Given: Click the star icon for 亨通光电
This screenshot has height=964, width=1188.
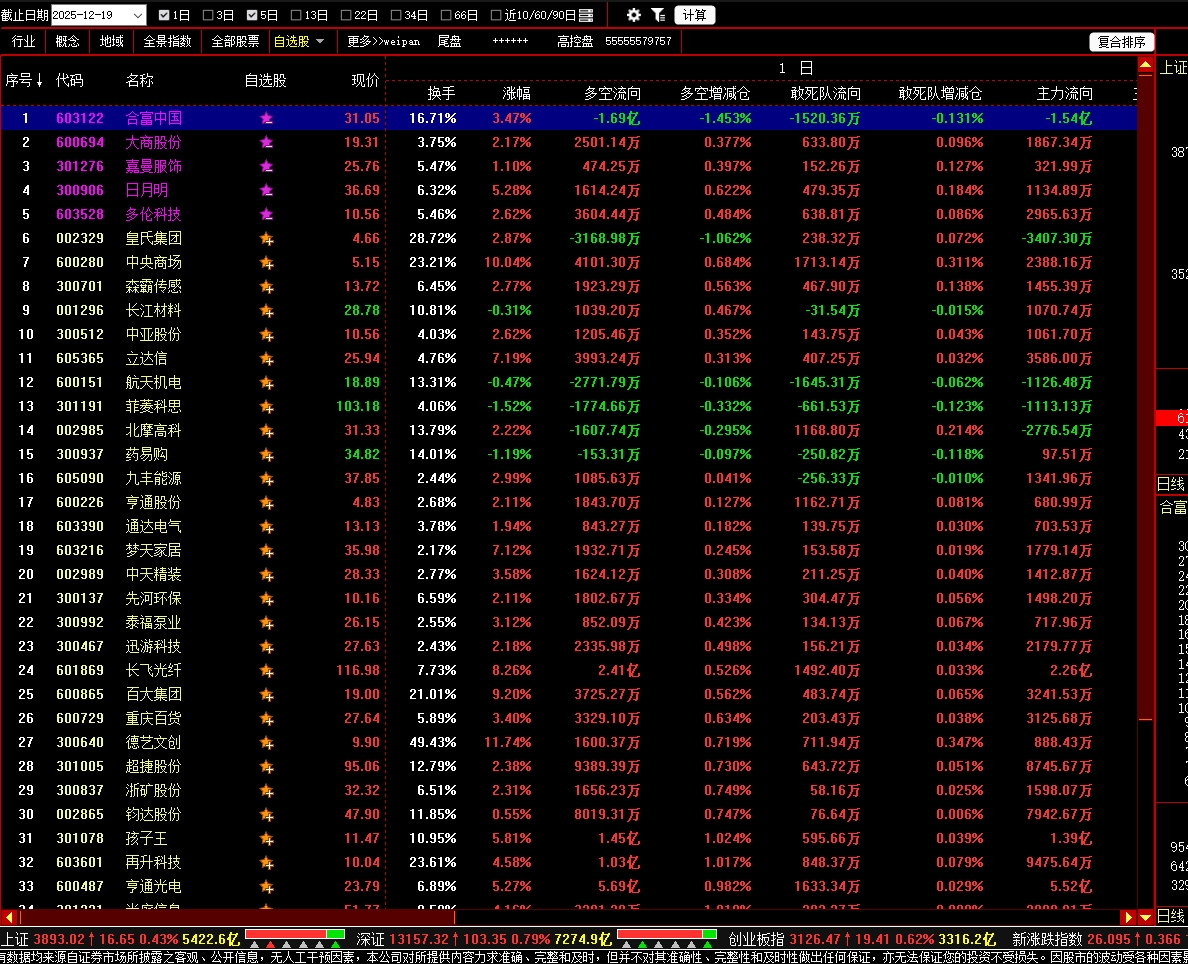Looking at the screenshot, I should point(266,887).
